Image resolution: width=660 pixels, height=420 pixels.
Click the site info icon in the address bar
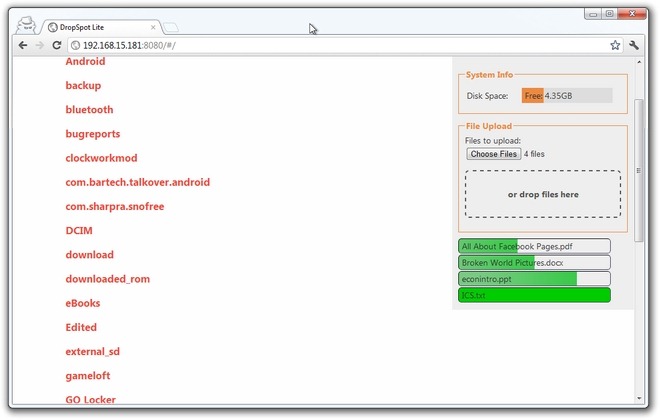coord(75,45)
